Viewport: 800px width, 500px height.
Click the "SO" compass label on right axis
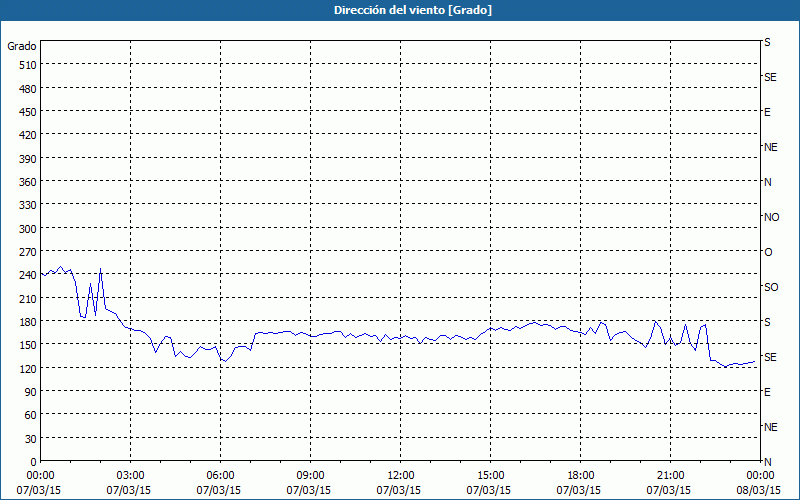coord(771,287)
